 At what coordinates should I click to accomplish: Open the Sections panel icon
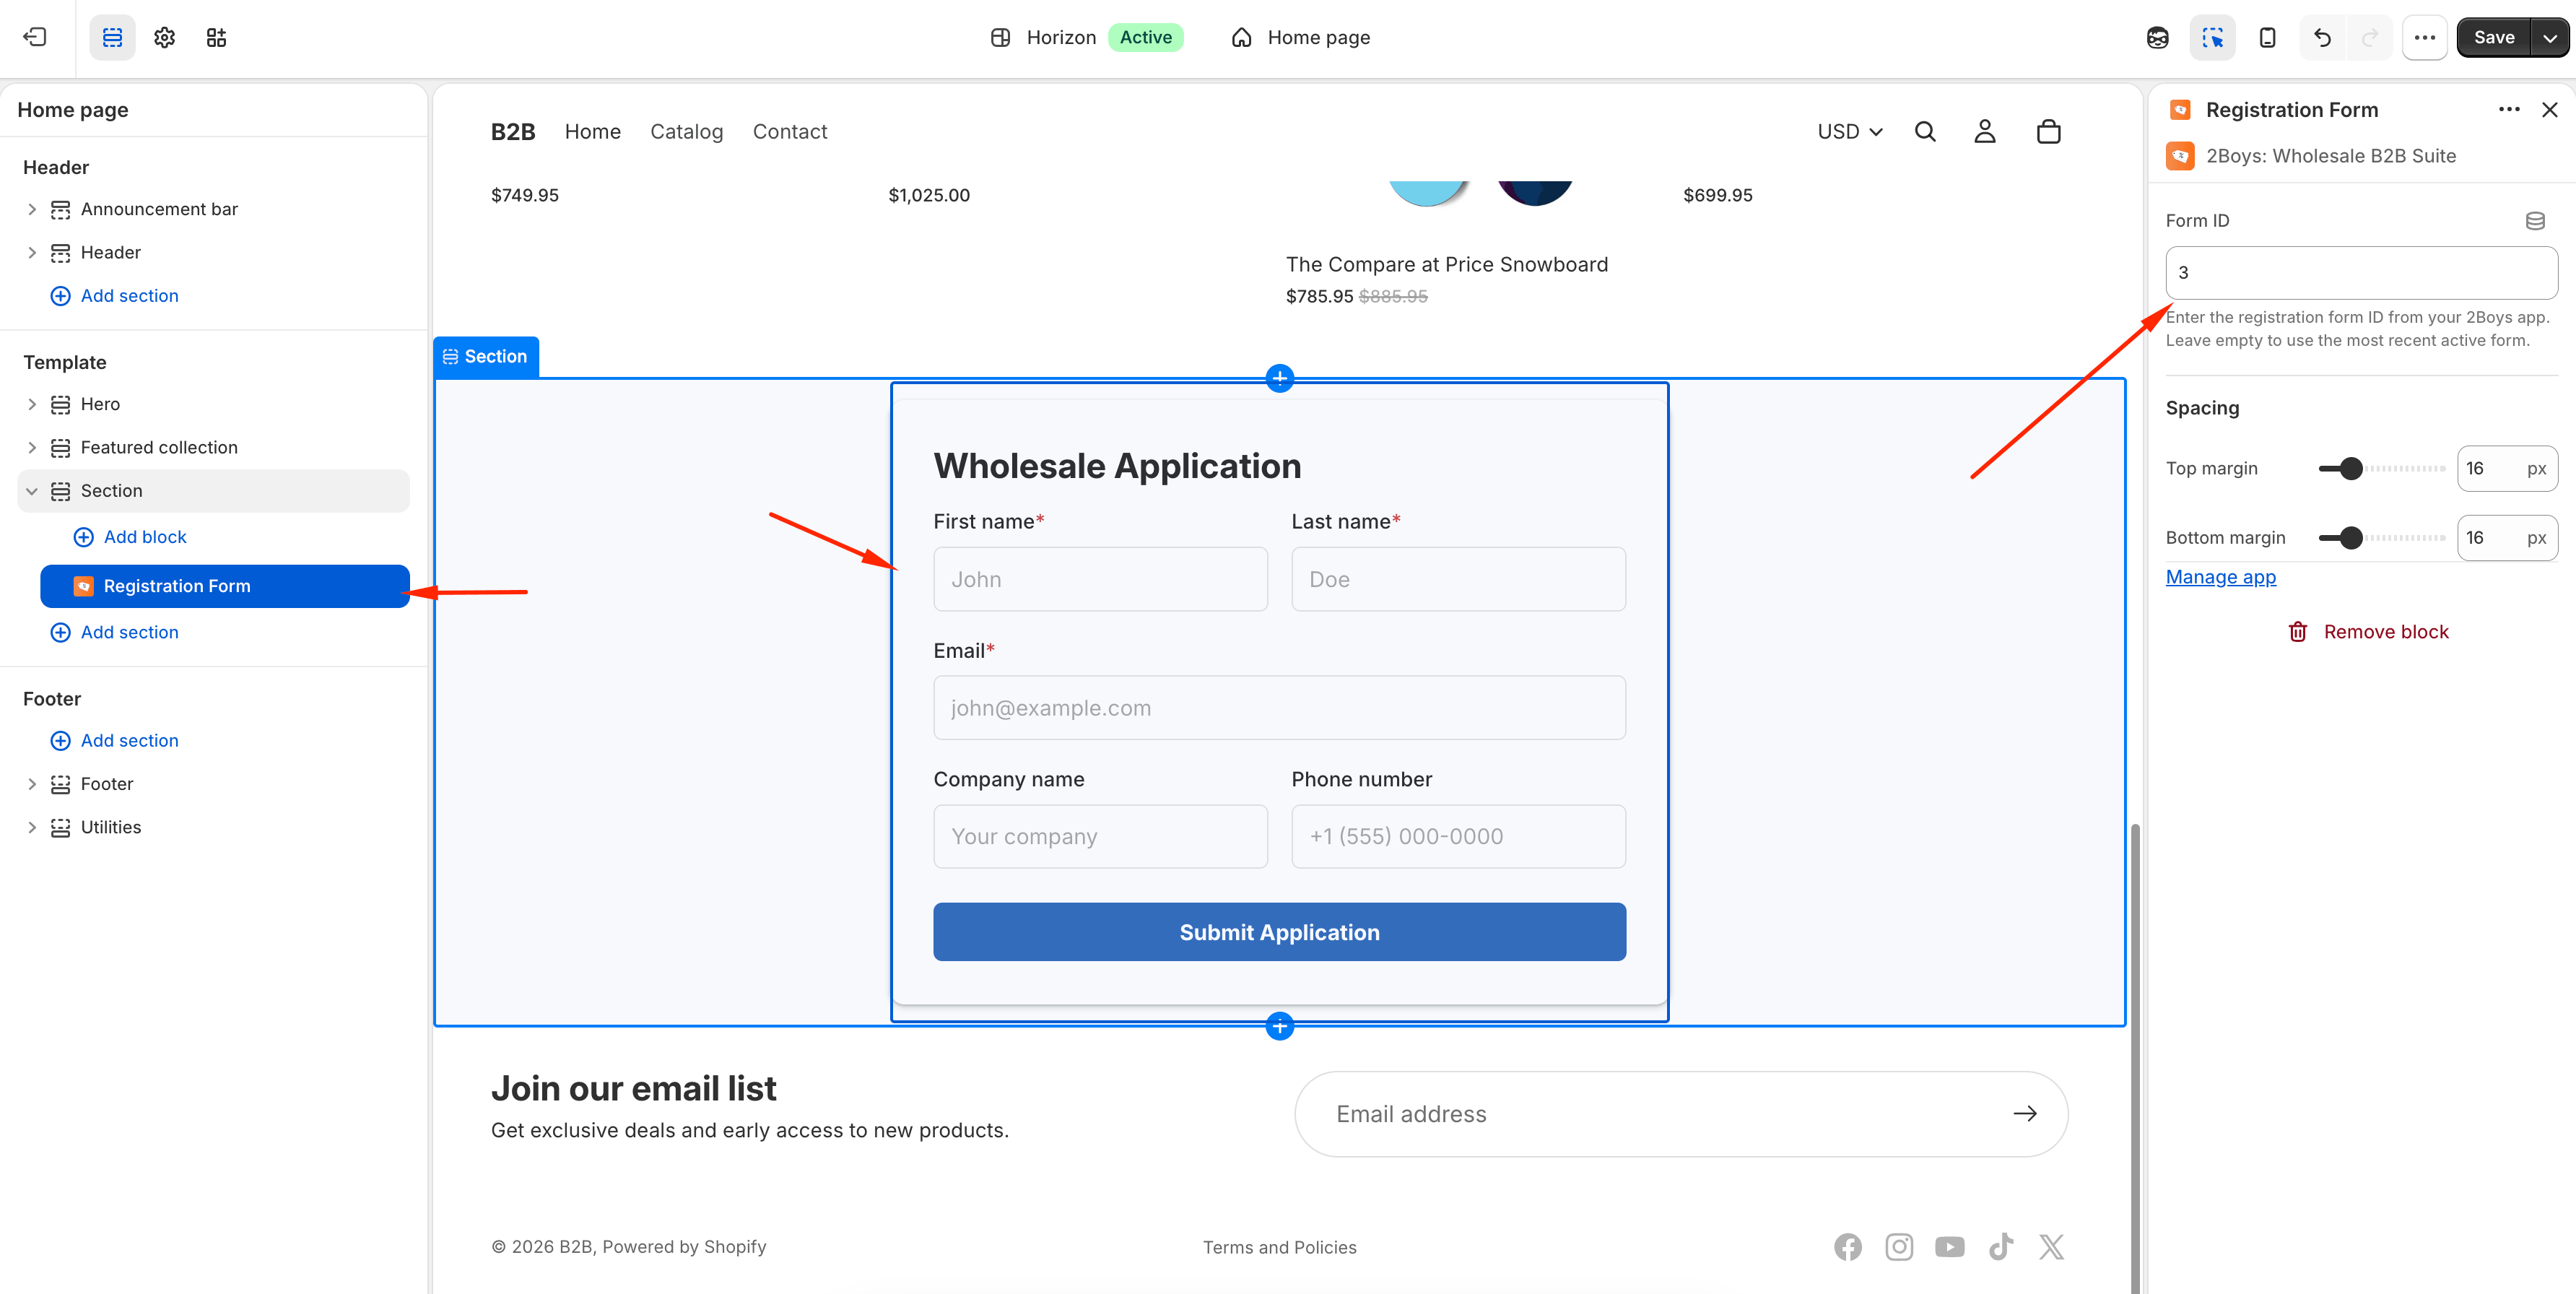coord(112,37)
